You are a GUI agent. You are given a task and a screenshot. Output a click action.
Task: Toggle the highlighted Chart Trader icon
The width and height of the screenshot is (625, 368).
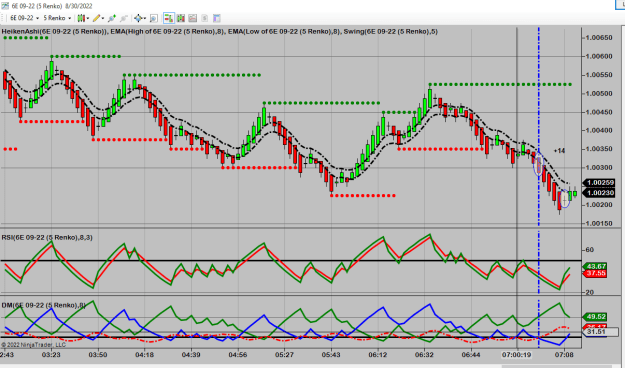pos(169,18)
